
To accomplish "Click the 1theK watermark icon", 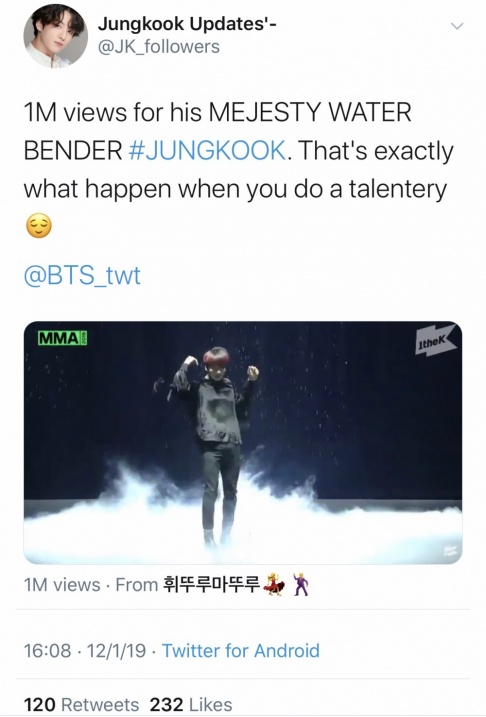I will (x=435, y=341).
